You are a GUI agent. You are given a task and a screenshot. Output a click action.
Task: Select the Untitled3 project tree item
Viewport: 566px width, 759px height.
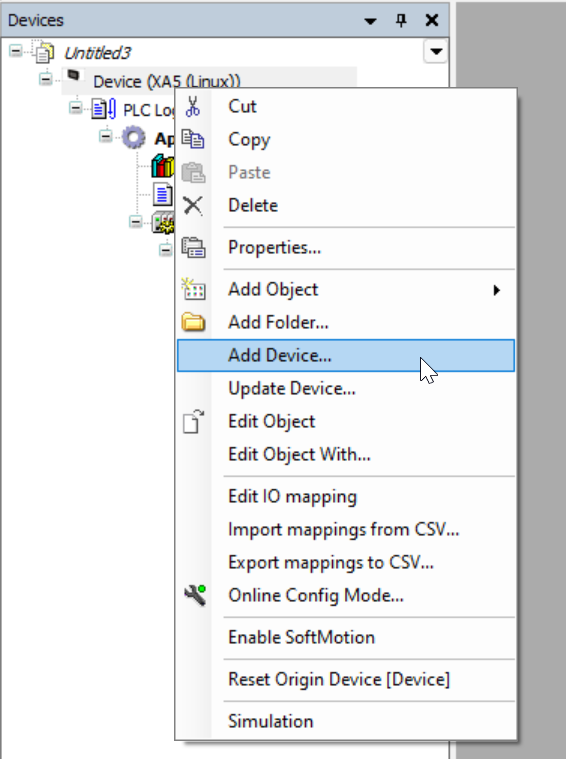pyautogui.click(x=97, y=53)
